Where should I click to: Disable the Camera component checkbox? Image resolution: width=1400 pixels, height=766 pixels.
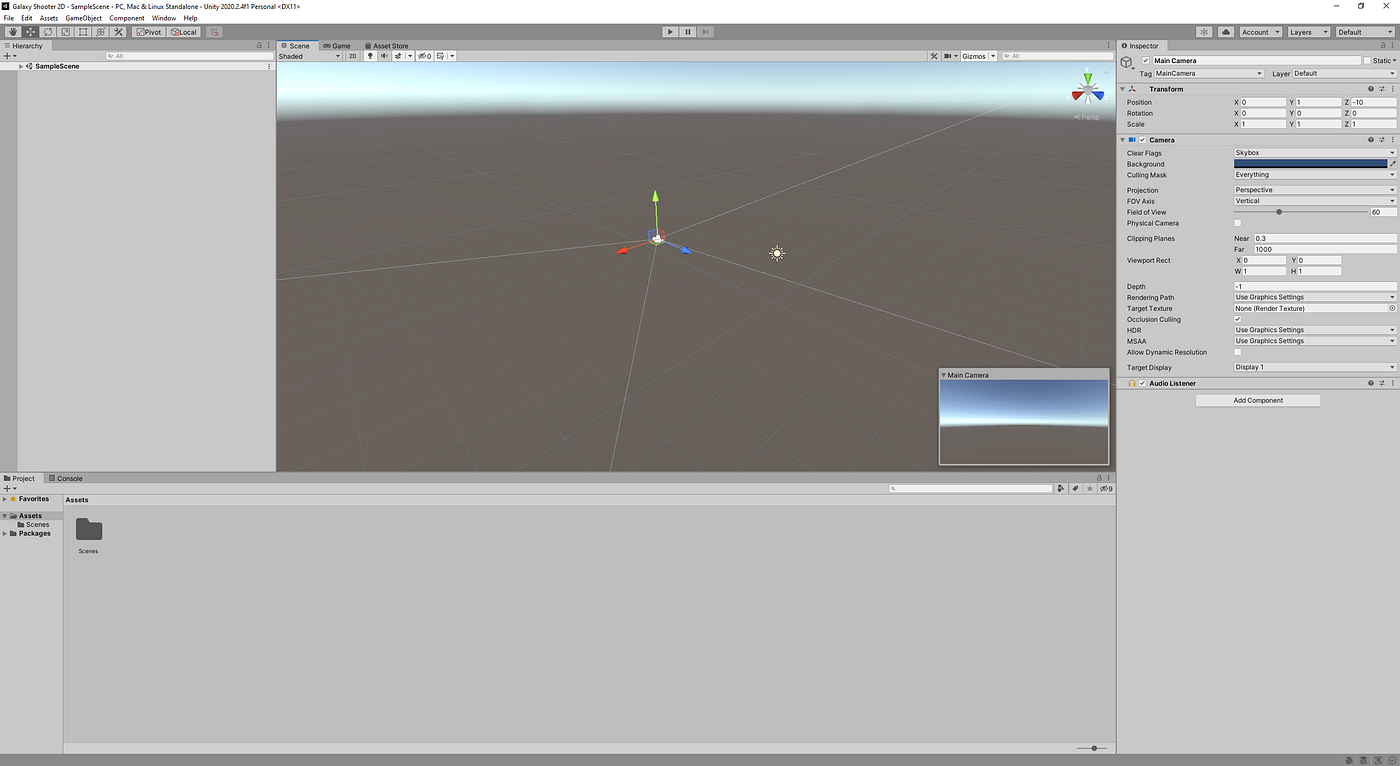click(x=1142, y=140)
